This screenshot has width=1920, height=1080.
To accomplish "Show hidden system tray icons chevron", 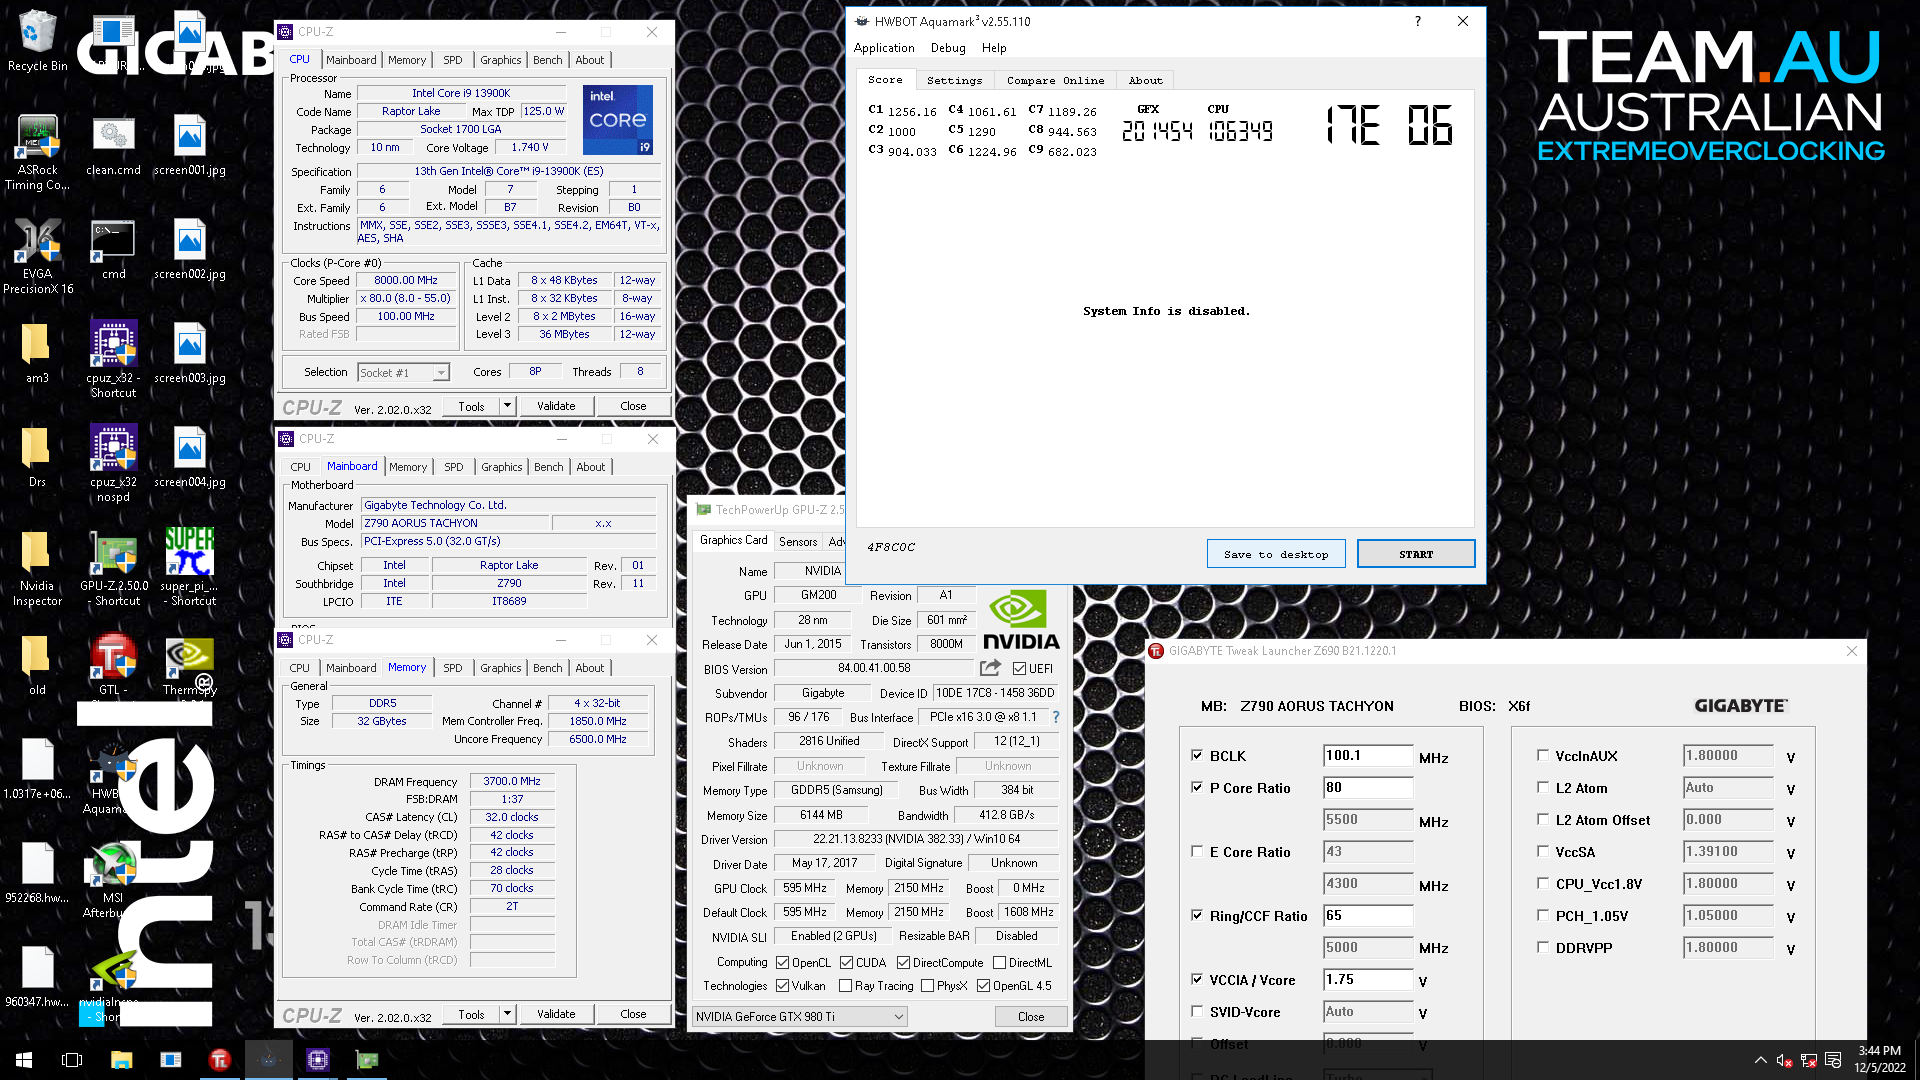I will 1760,1060.
